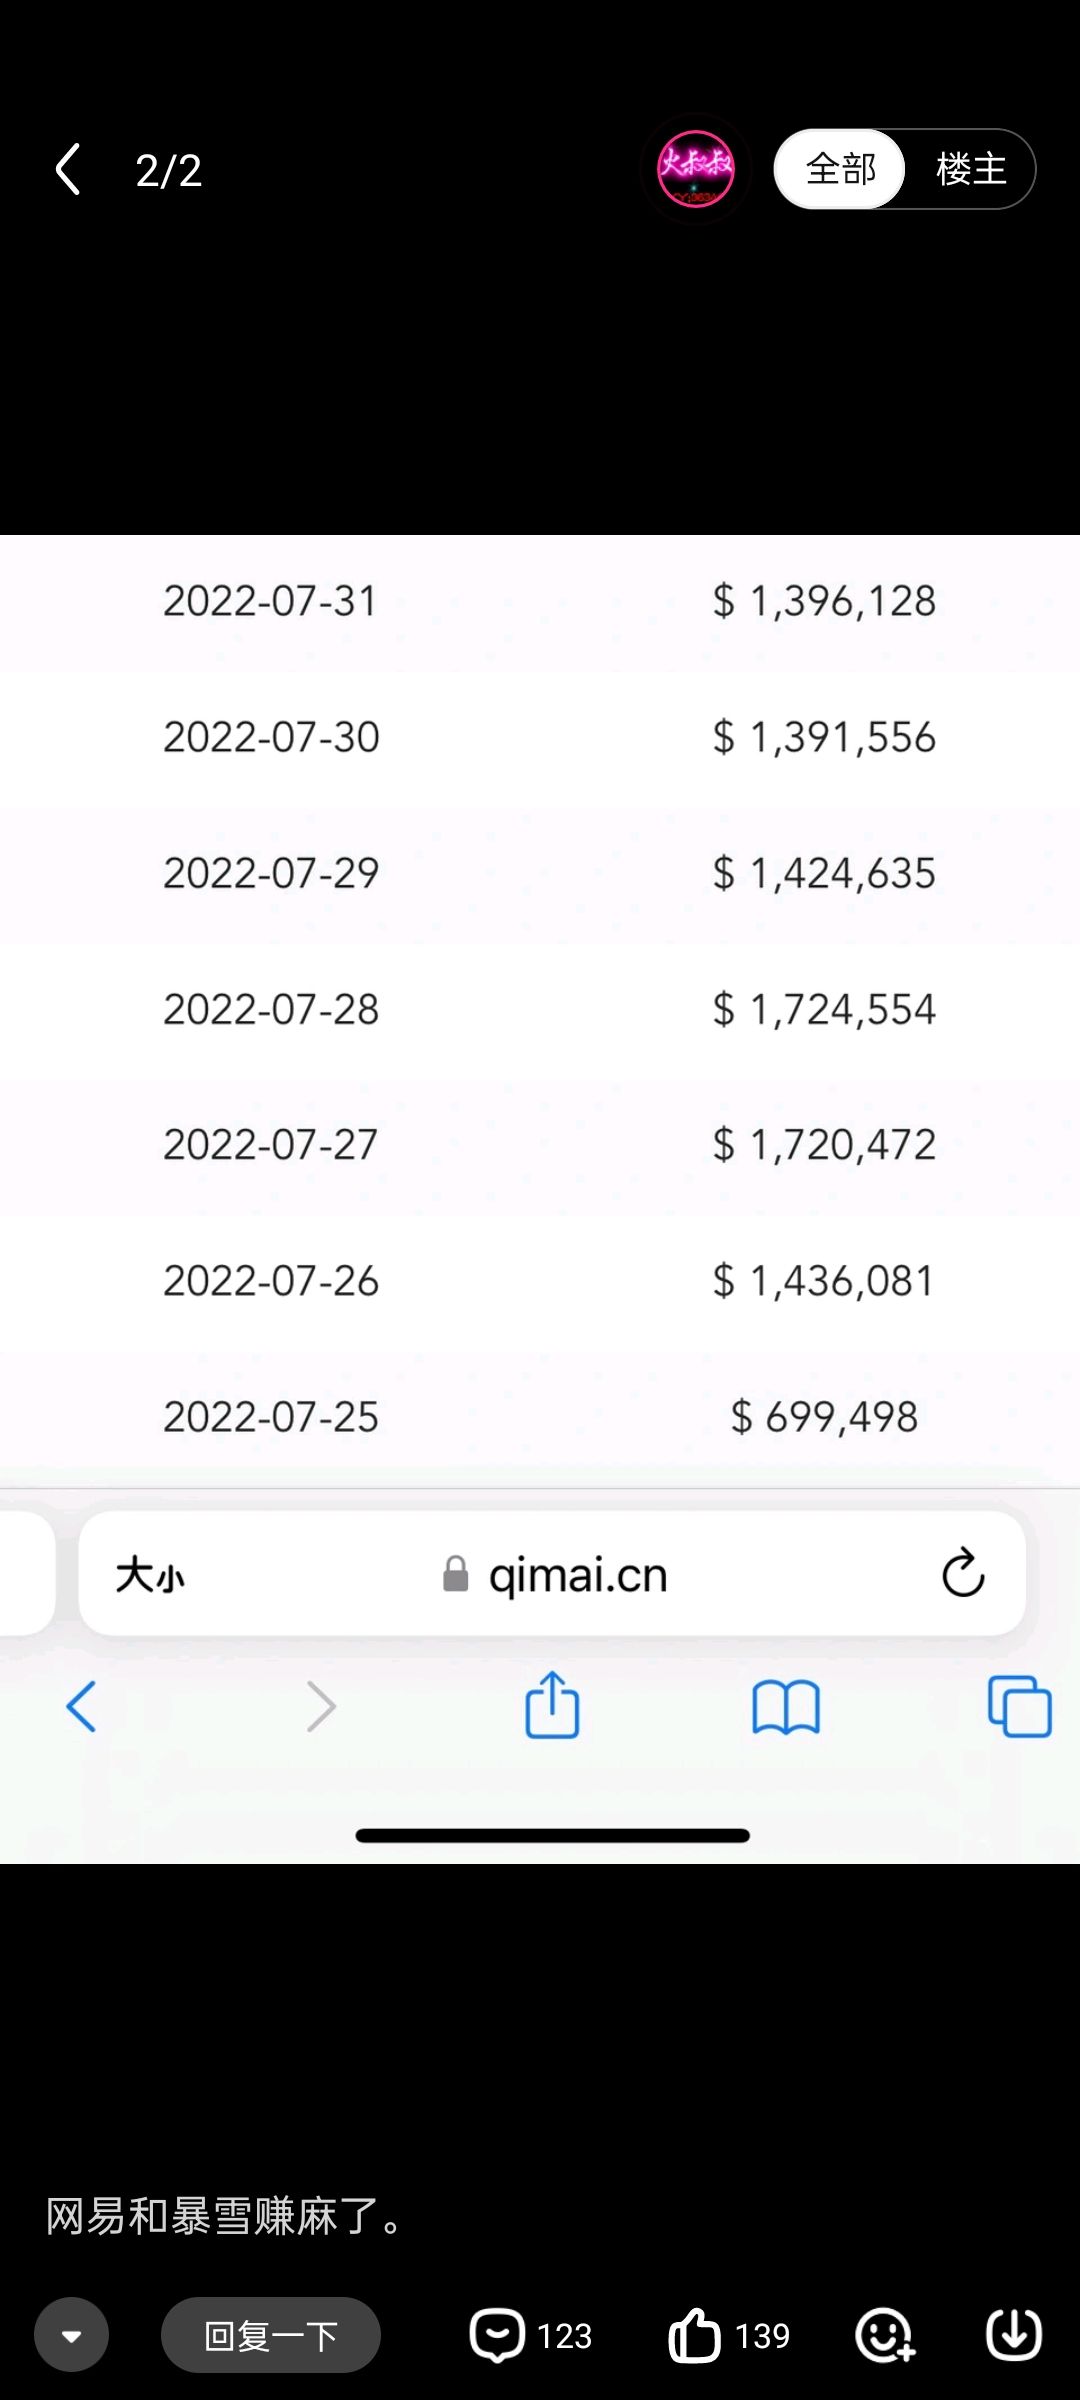This screenshot has height=2400, width=1080.
Task: Download the image to device
Action: (x=1014, y=2335)
